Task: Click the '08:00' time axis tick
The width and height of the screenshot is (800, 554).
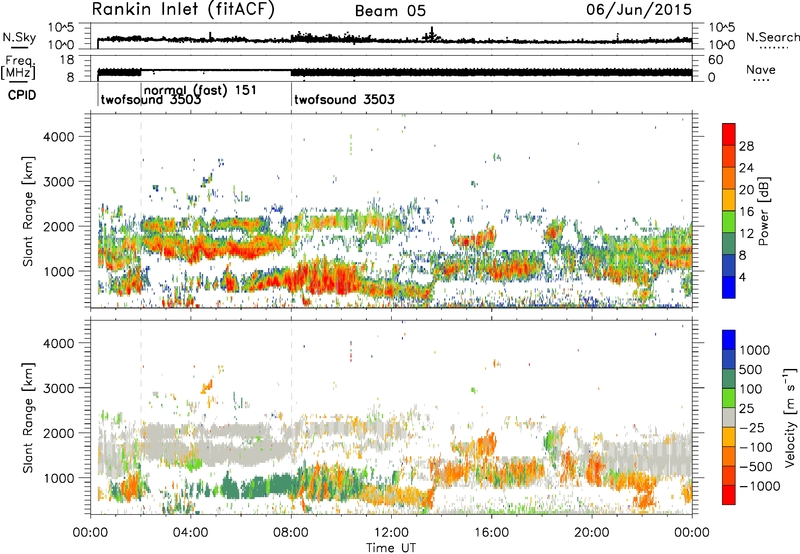Action: [x=291, y=533]
